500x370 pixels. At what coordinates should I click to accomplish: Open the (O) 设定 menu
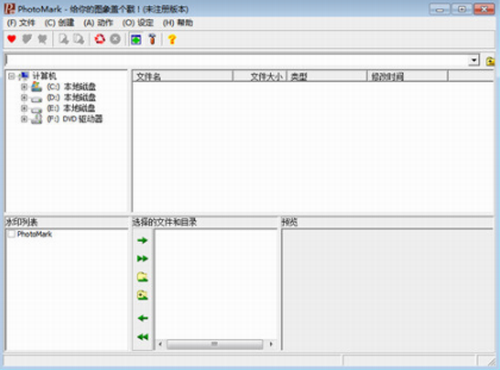138,23
